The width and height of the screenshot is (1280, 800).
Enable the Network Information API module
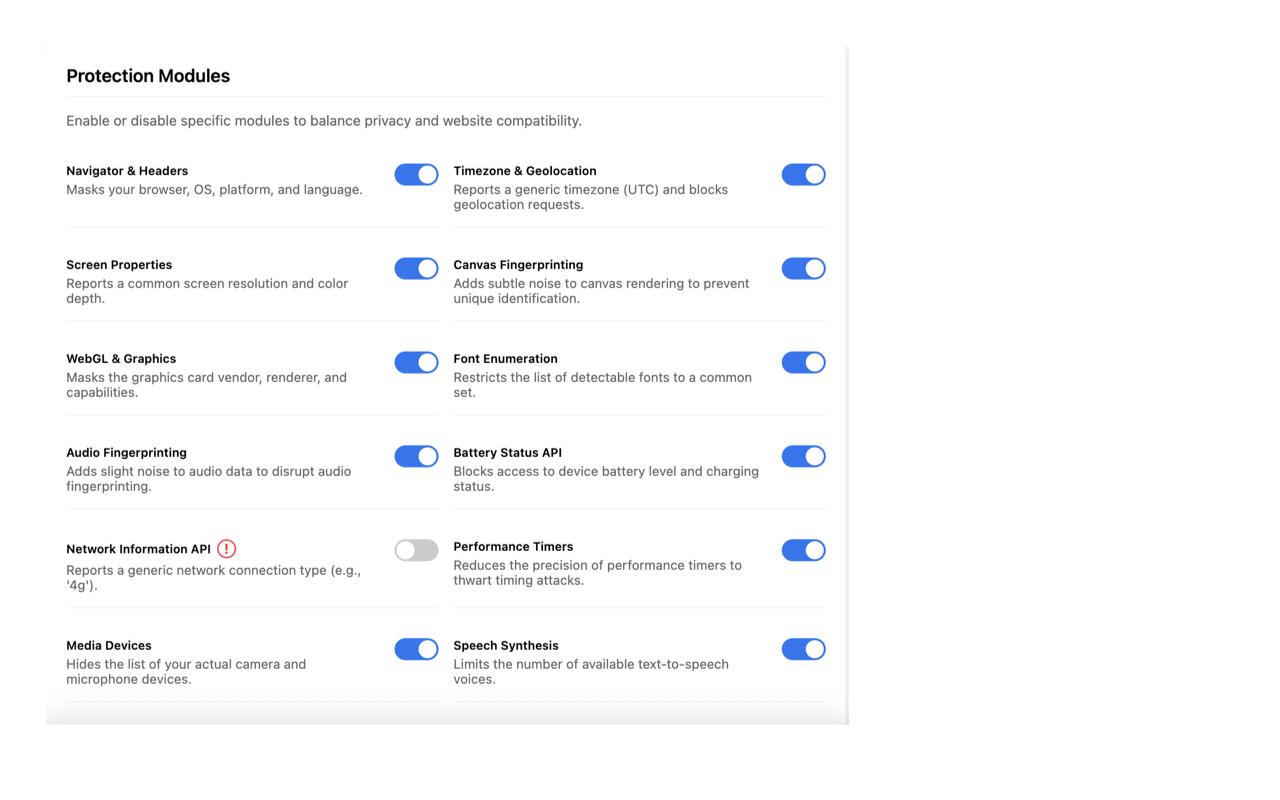416,550
